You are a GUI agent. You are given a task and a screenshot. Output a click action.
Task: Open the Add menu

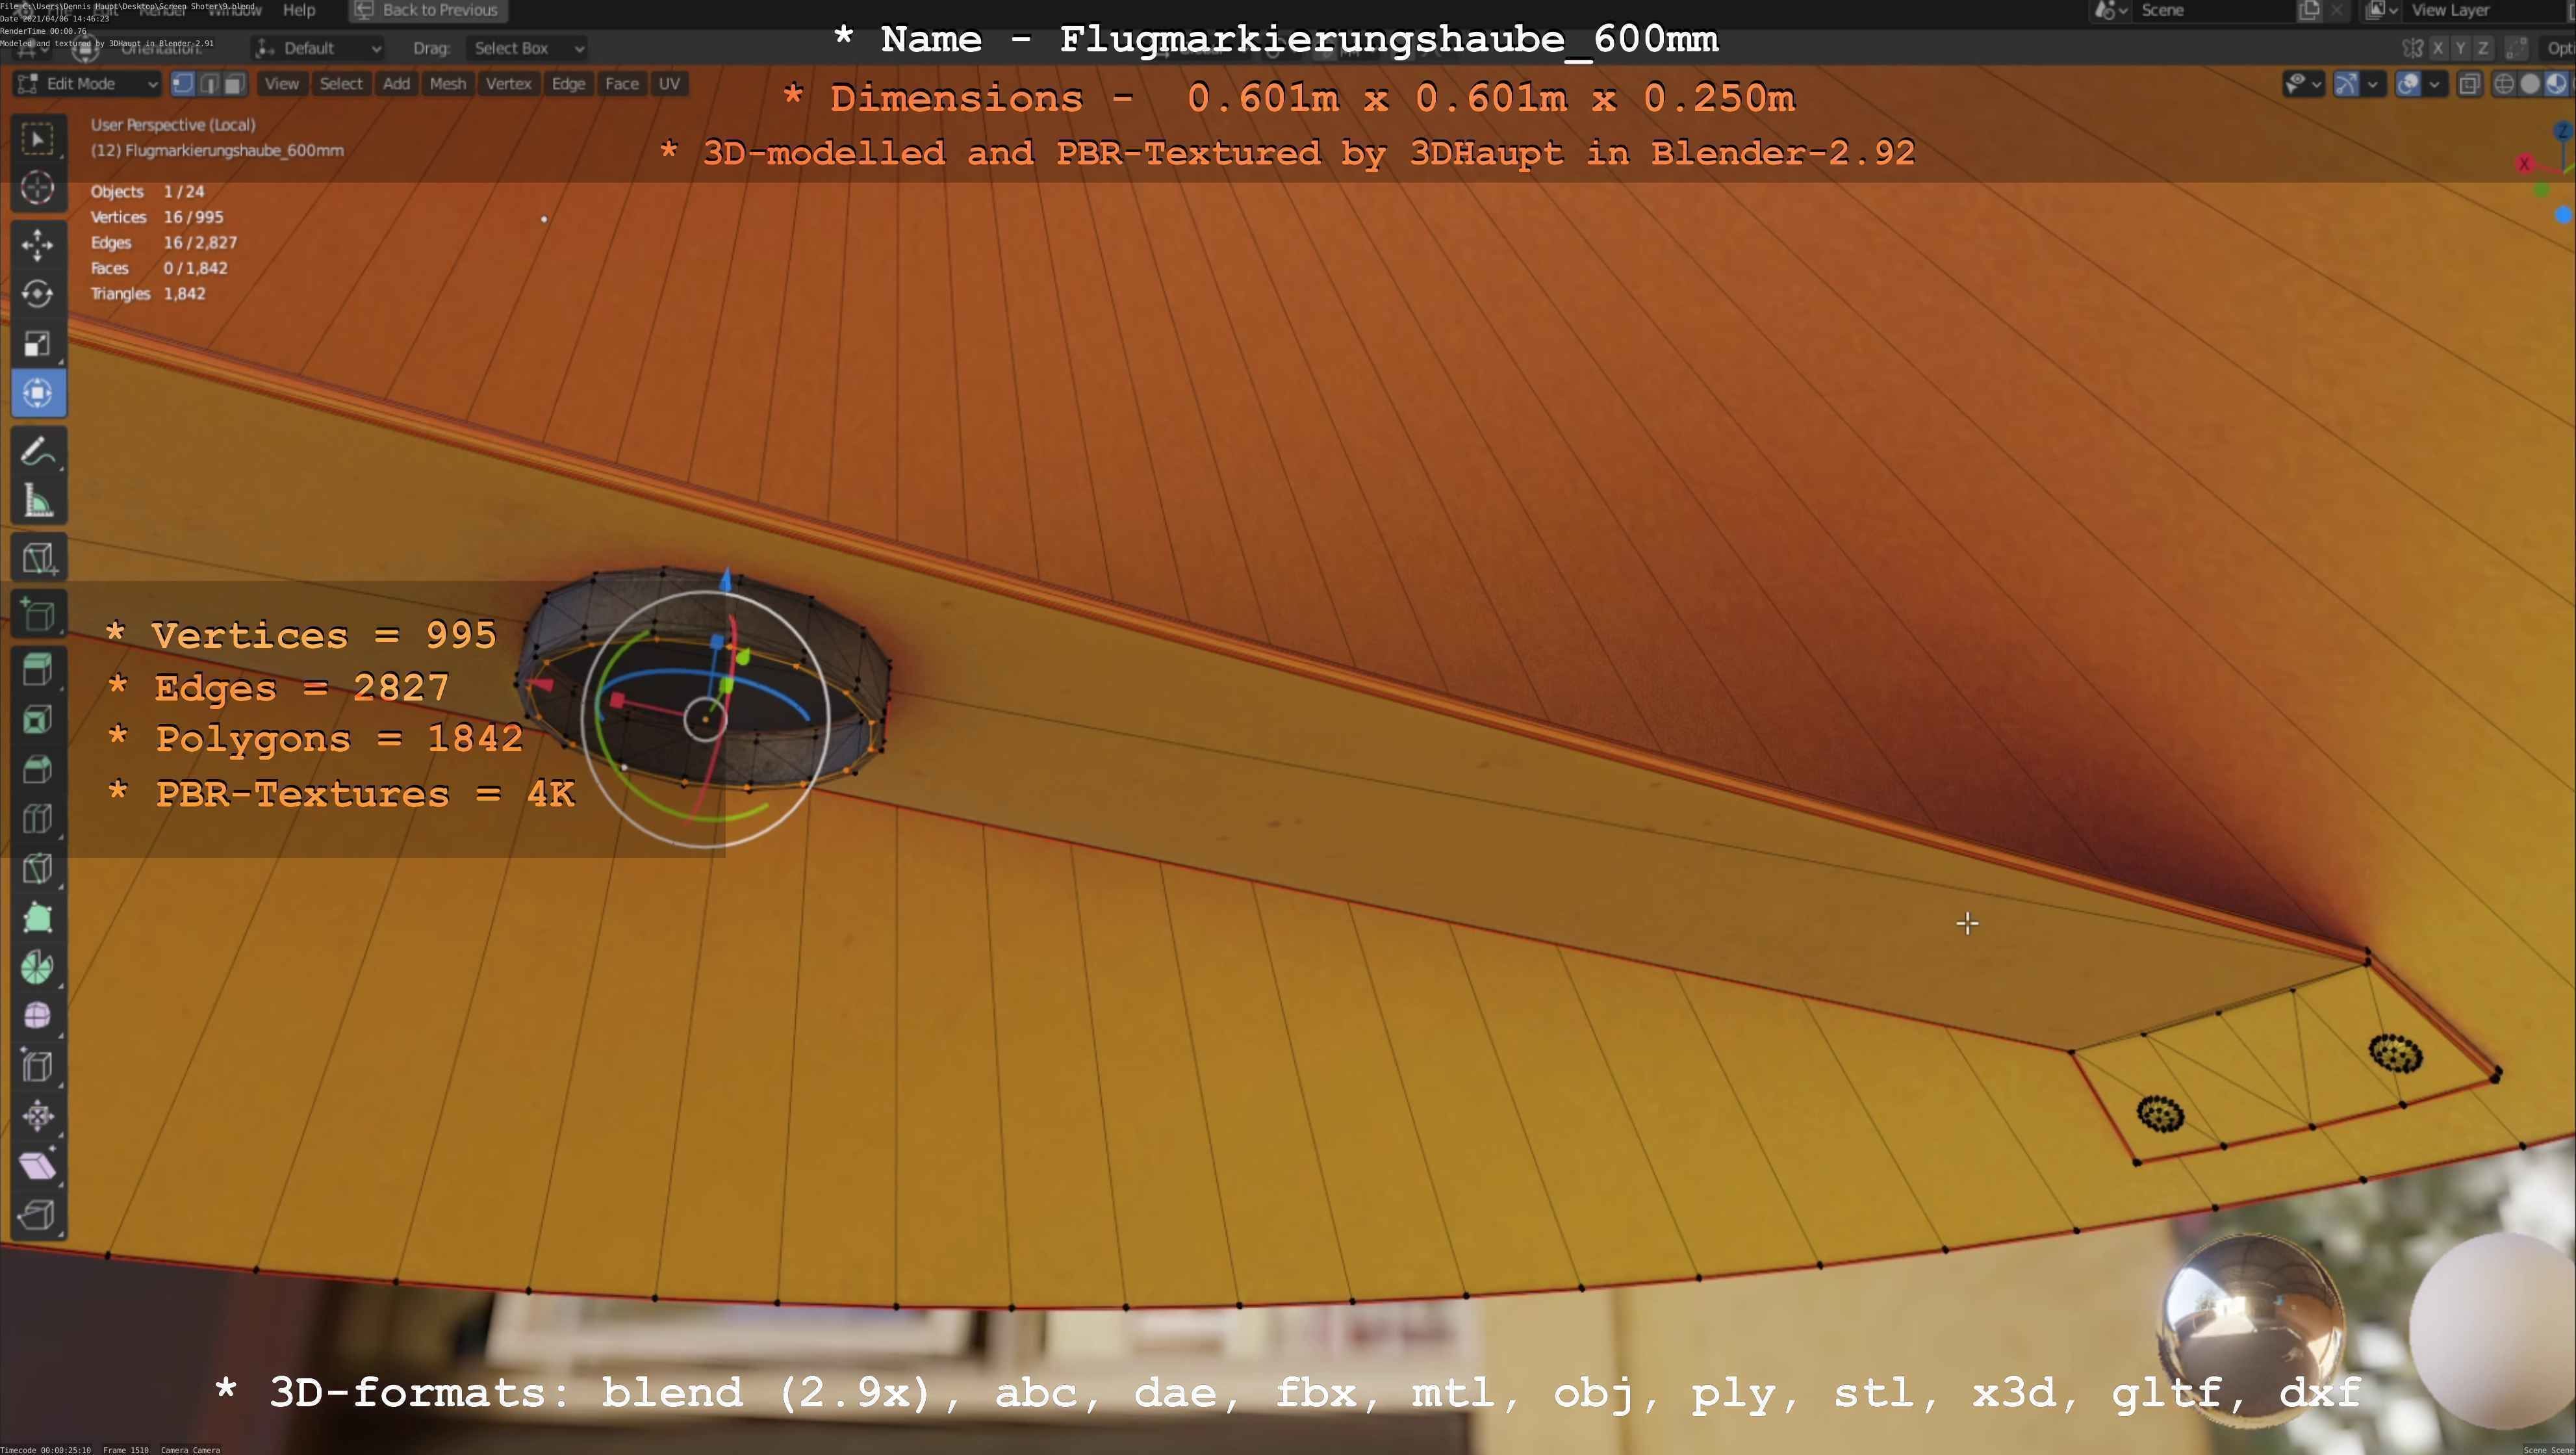pos(396,84)
